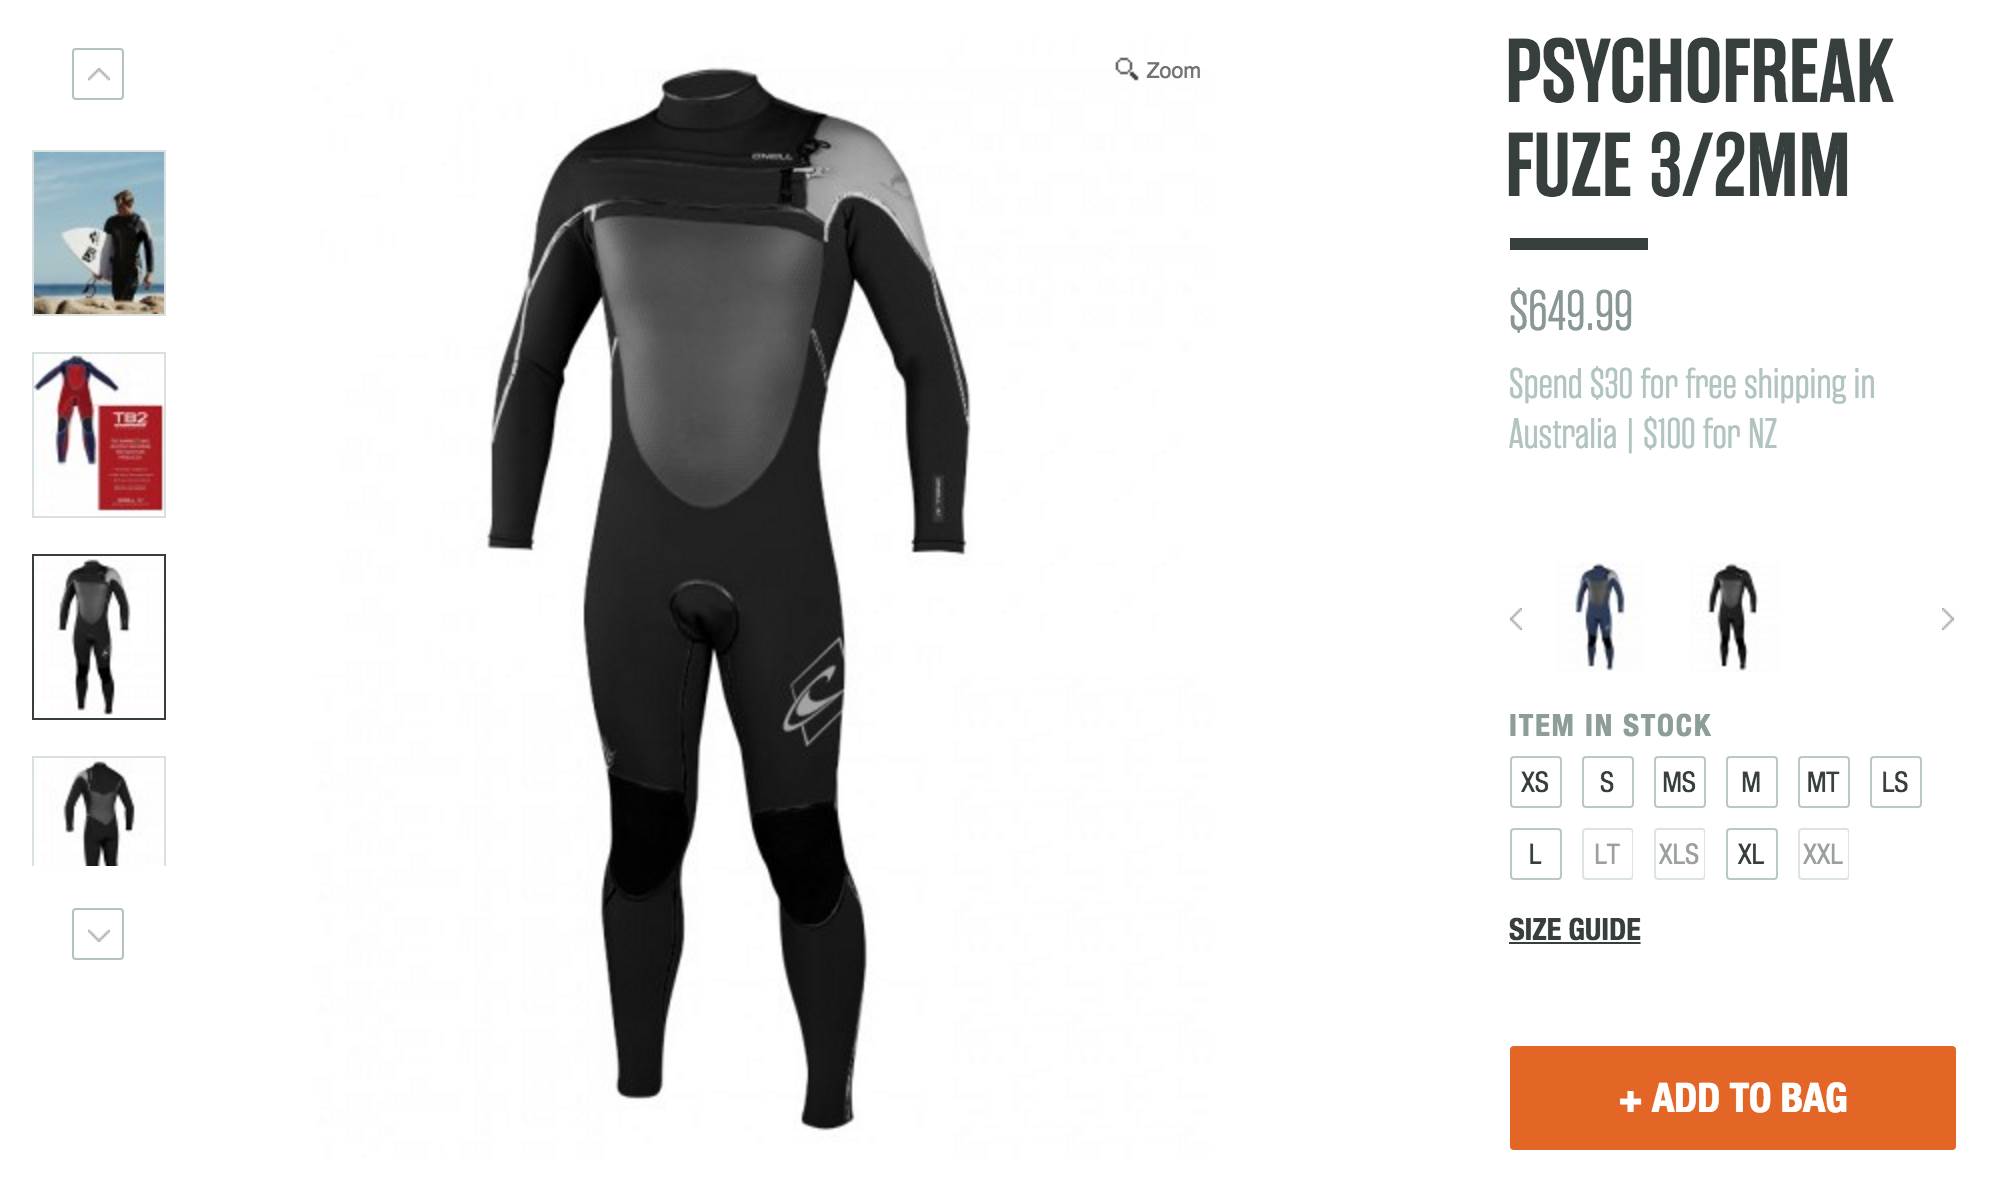
Task: Choose size XS
Action: tap(1536, 782)
